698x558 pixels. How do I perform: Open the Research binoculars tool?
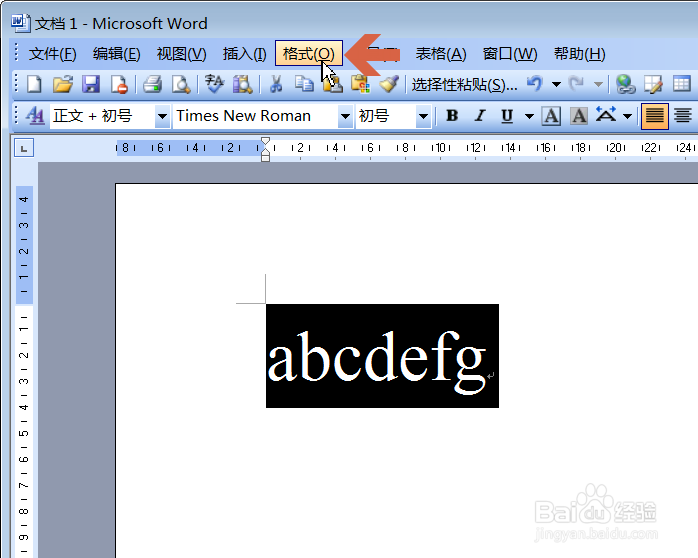pos(243,84)
